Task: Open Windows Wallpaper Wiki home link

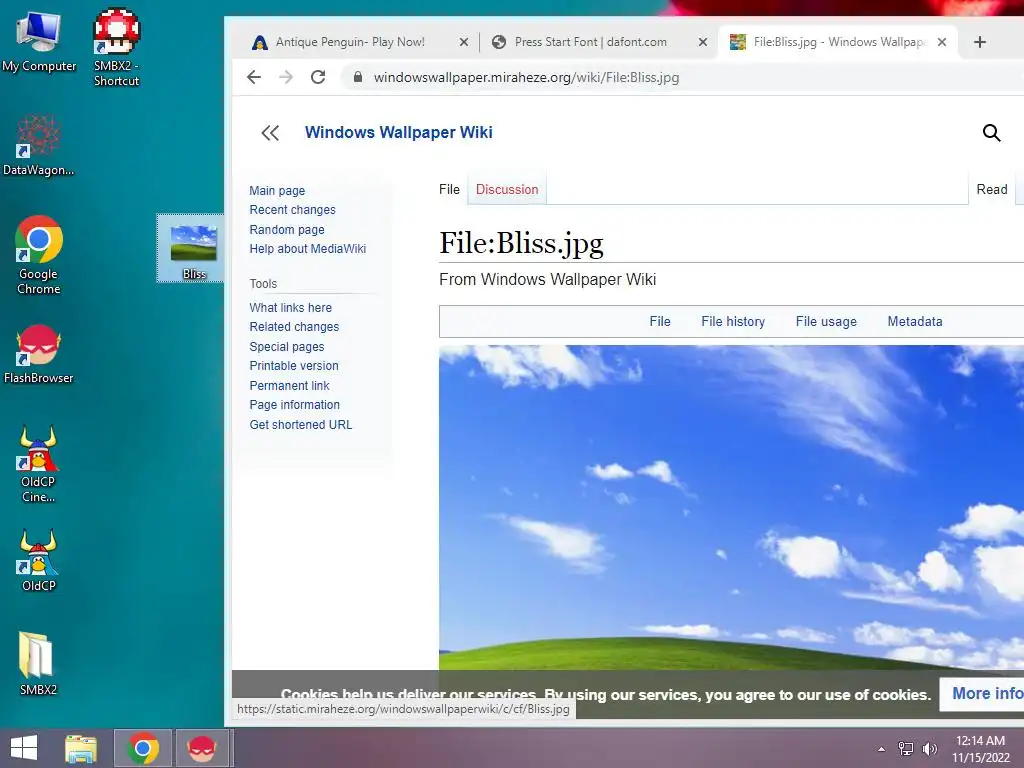Action: (x=398, y=132)
